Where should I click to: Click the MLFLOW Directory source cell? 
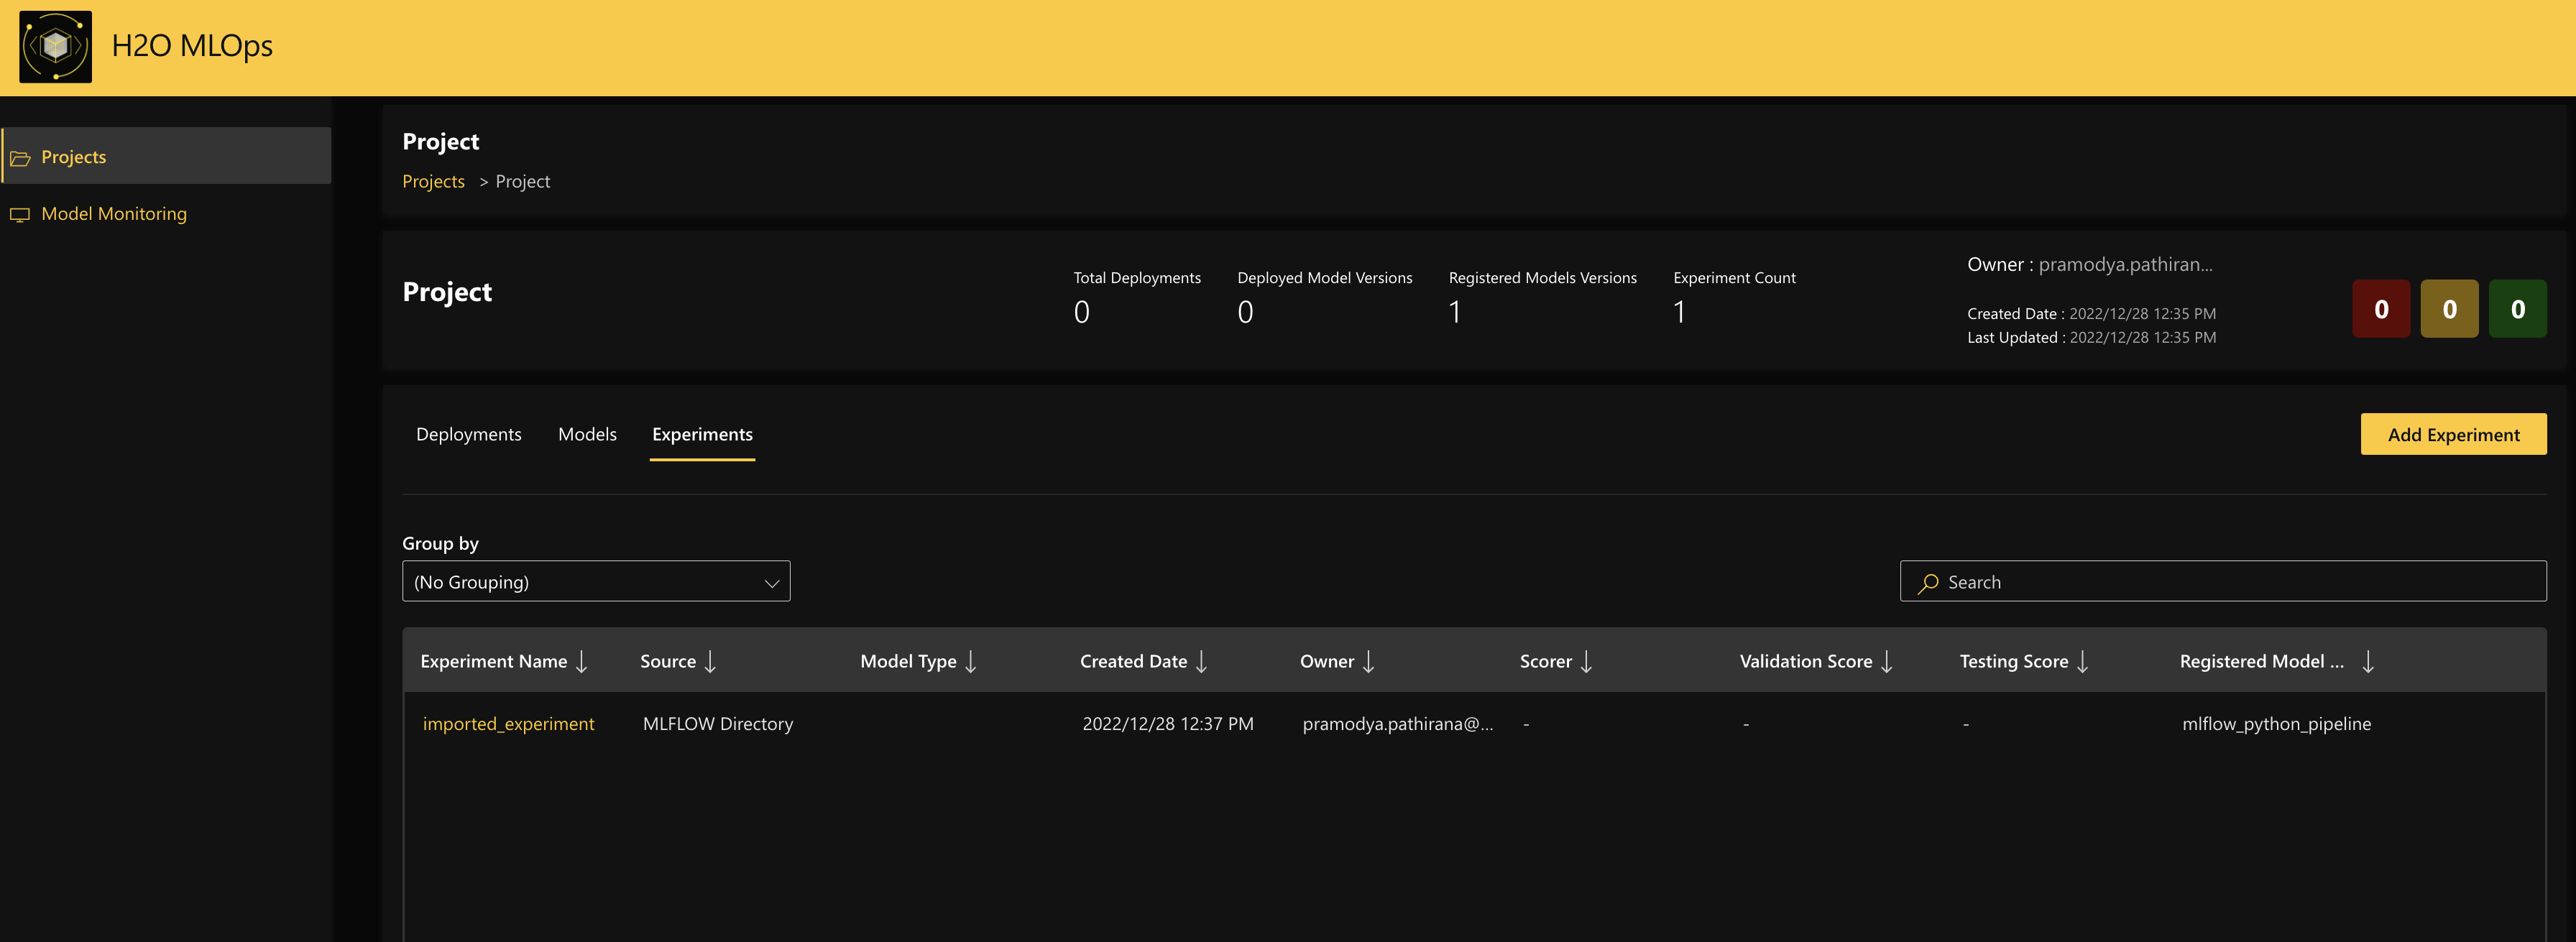pyautogui.click(x=718, y=723)
